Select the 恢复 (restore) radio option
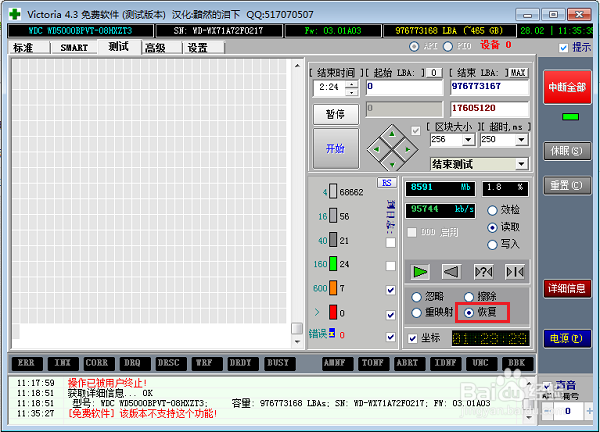Screen dimensions: 600x432 [469, 313]
